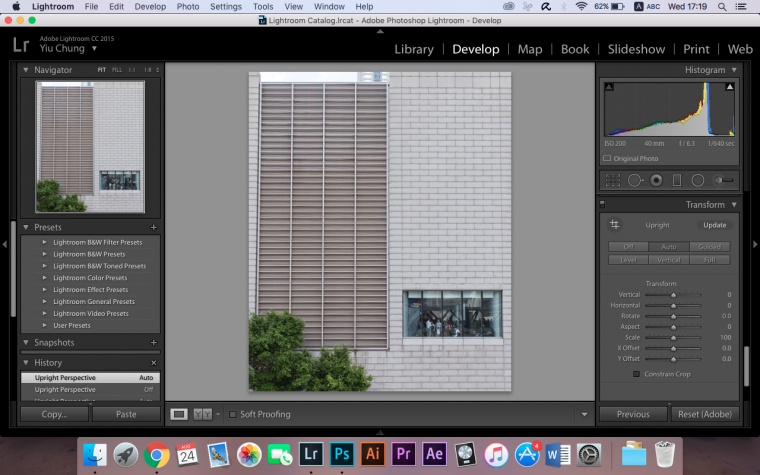The width and height of the screenshot is (760, 475).
Task: Select Upright Perspective Off history step
Action: coord(90,390)
